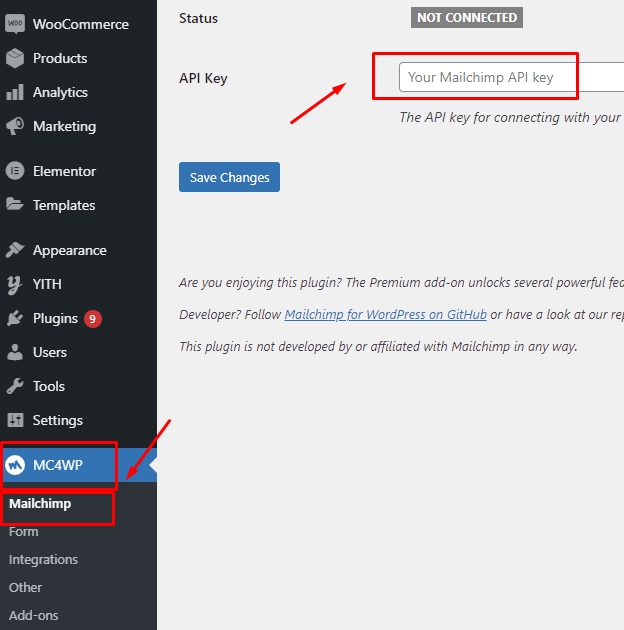Click the Plugins update badge 9
624x630 pixels.
(x=92, y=319)
